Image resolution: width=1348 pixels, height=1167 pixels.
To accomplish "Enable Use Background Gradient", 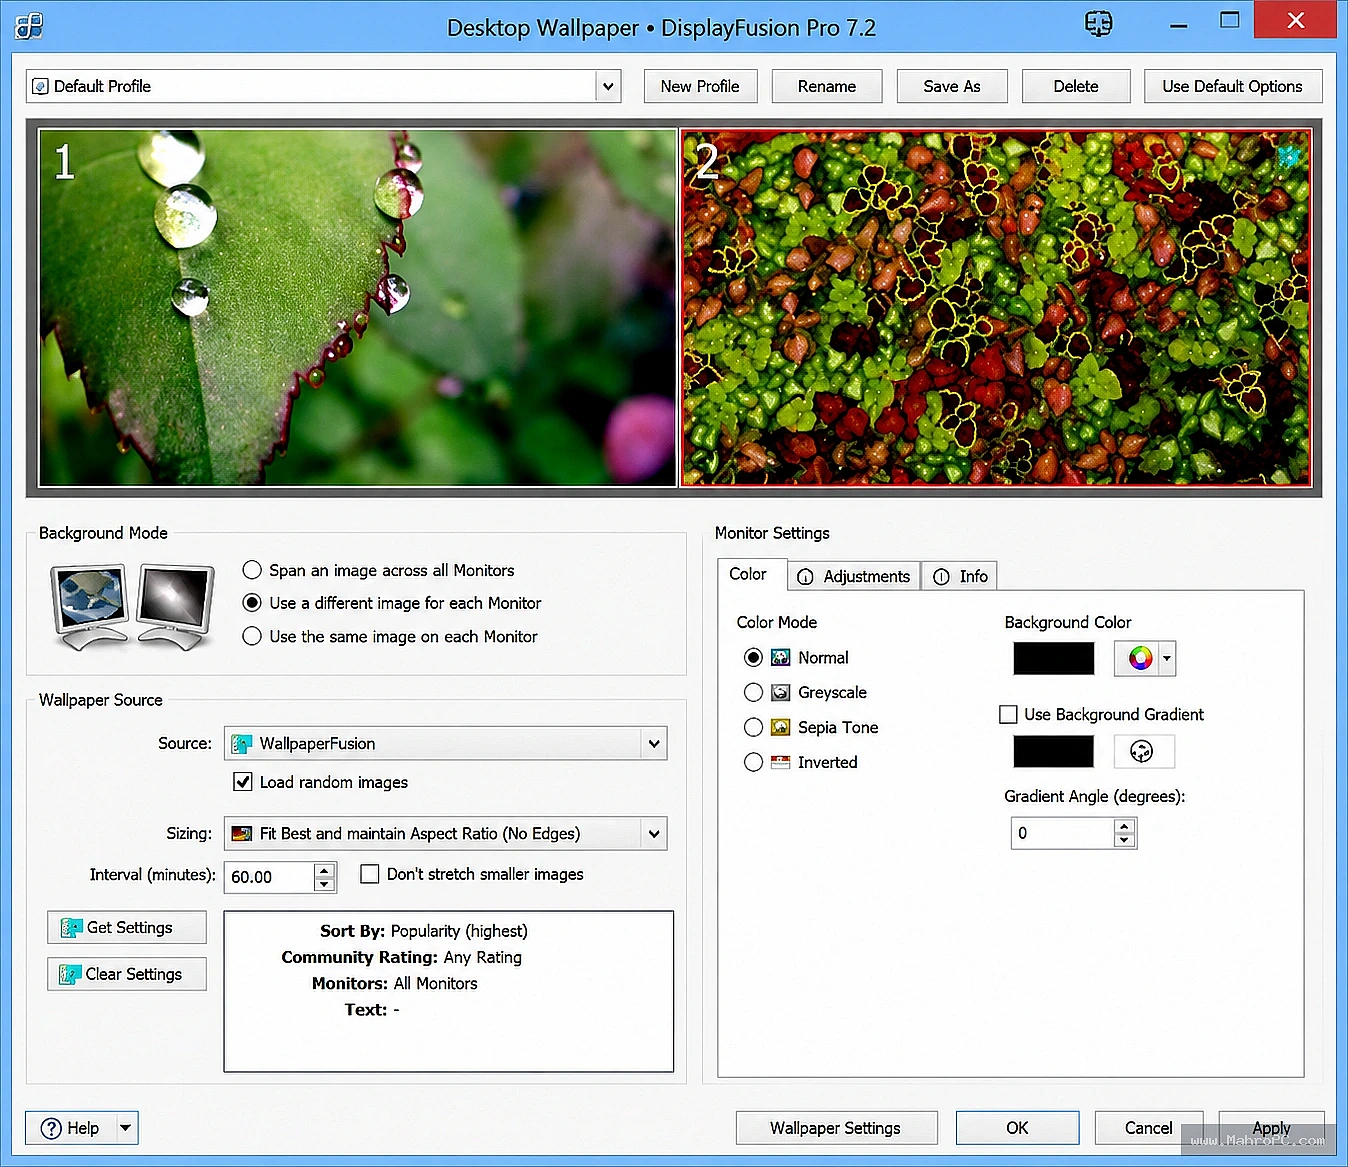I will tap(1008, 714).
